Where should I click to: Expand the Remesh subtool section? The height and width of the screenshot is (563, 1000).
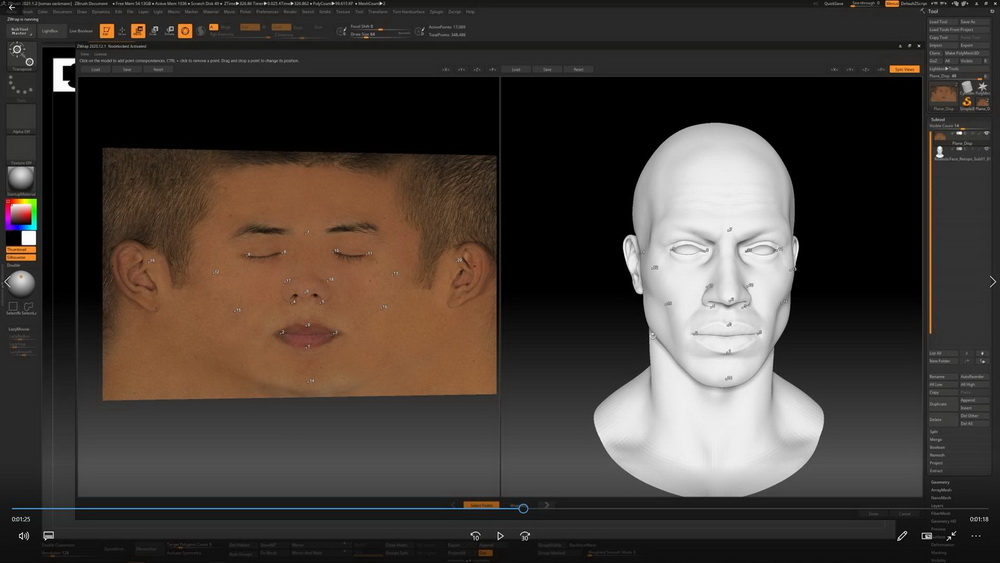click(937, 455)
